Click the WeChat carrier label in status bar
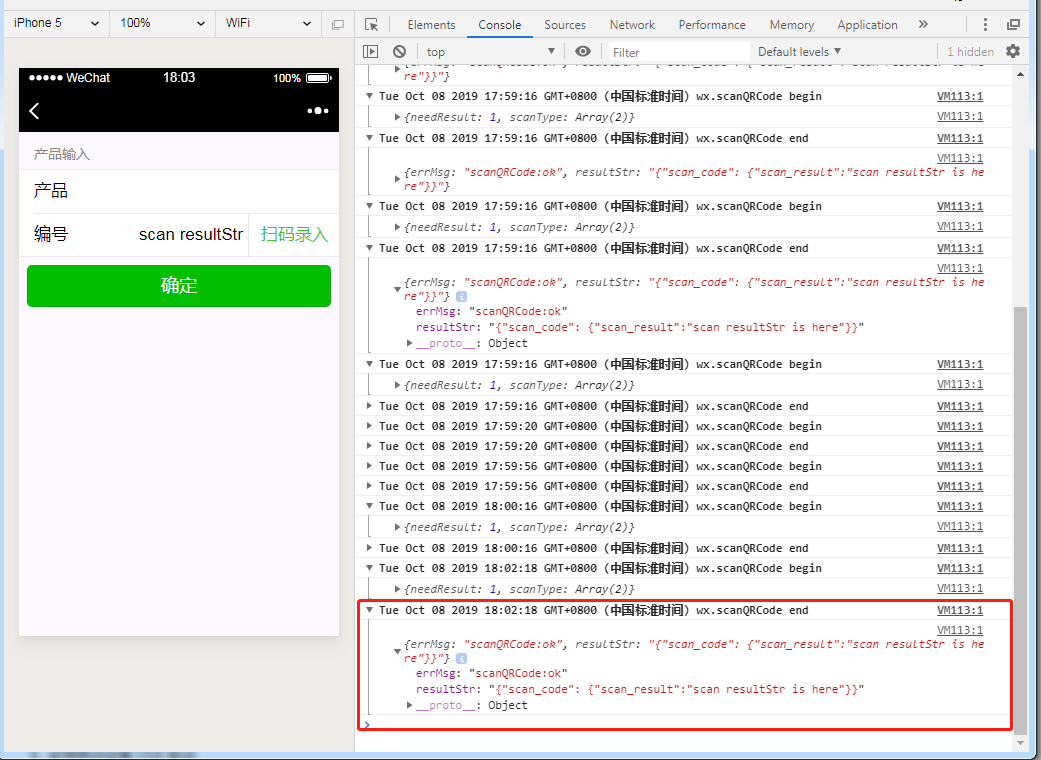Viewport: 1041px width, 760px height. 88,78
